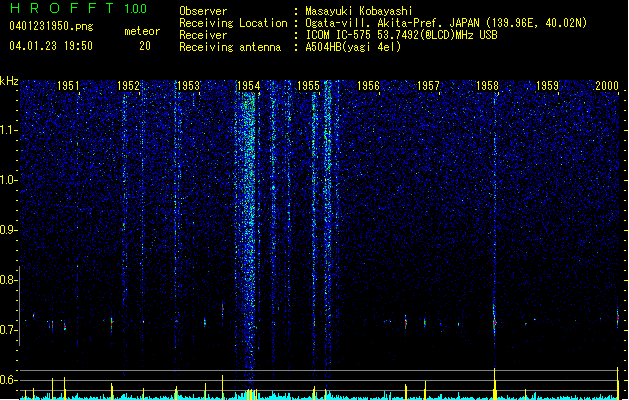Click the Receiver label

point(203,35)
